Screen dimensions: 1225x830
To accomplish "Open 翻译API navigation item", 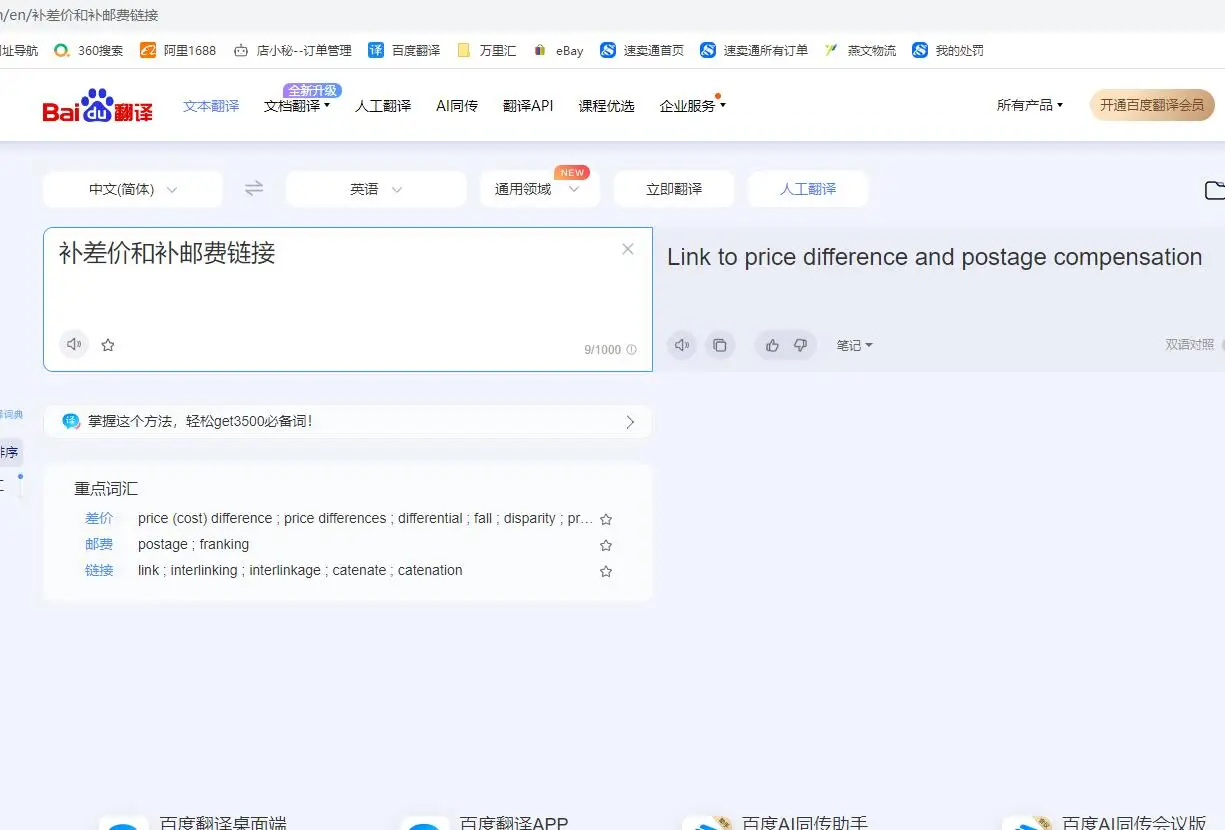I will pyautogui.click(x=528, y=106).
